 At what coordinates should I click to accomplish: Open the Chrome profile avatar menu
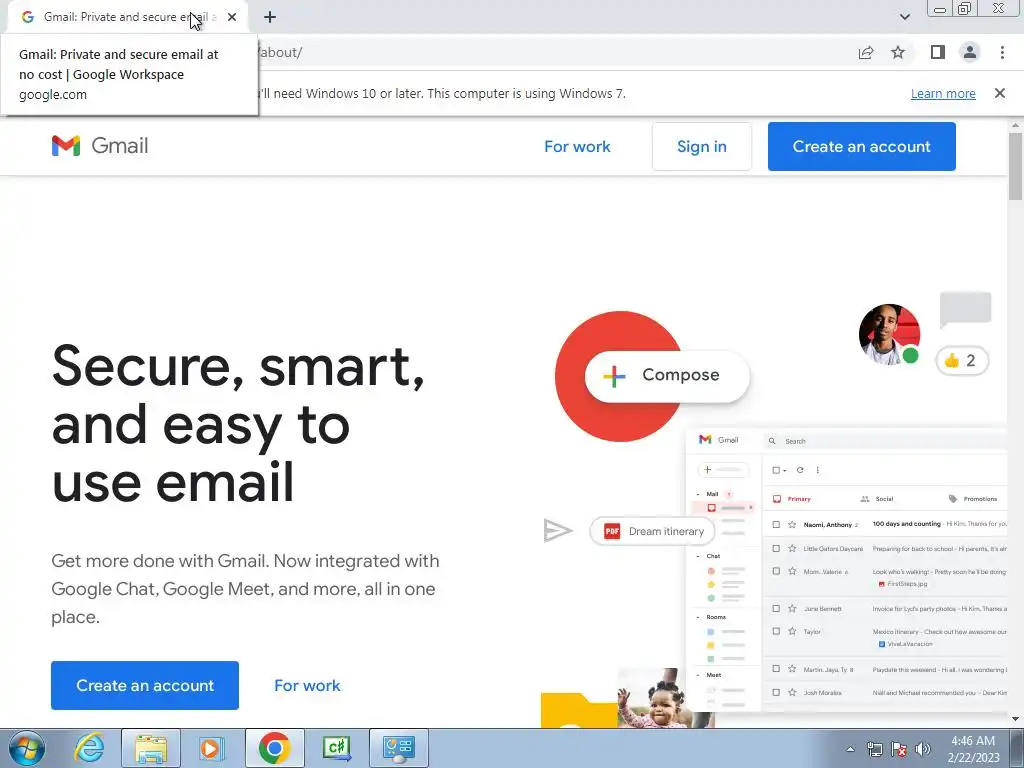pos(970,52)
